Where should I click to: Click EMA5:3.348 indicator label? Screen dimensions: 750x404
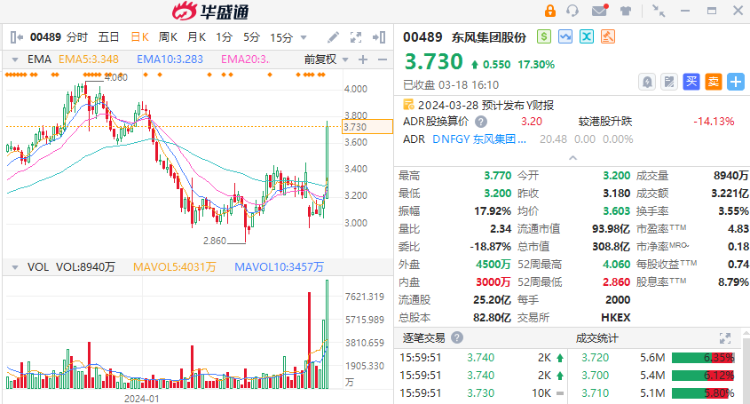coord(88,59)
